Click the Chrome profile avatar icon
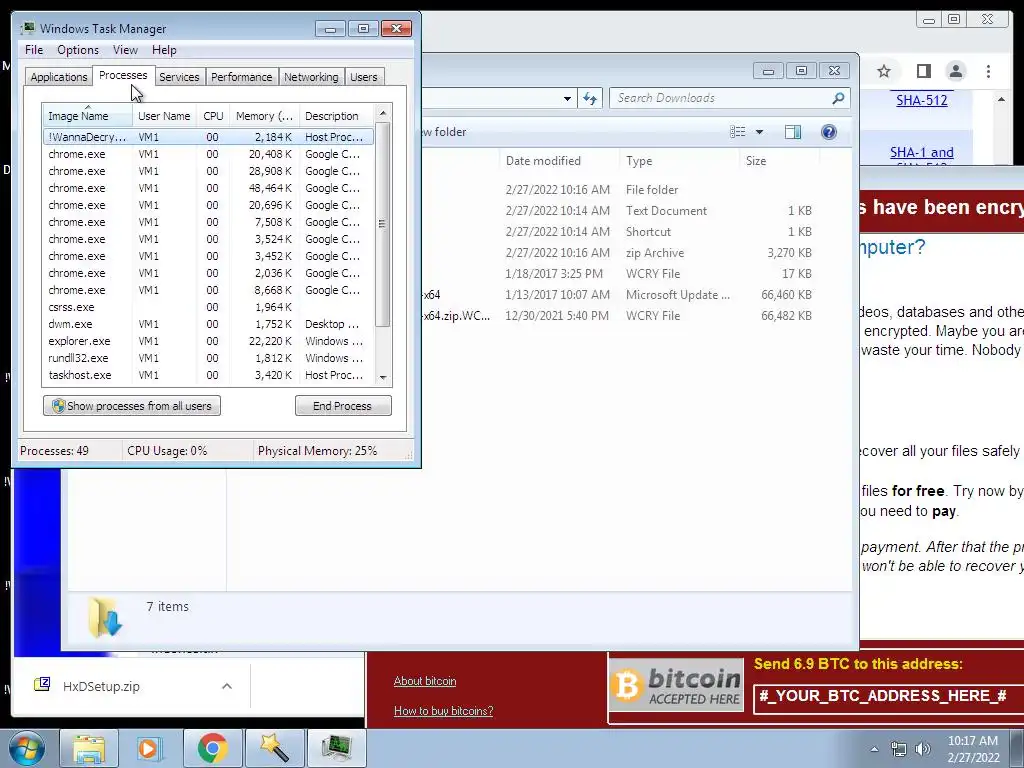The image size is (1024, 768). 956,71
